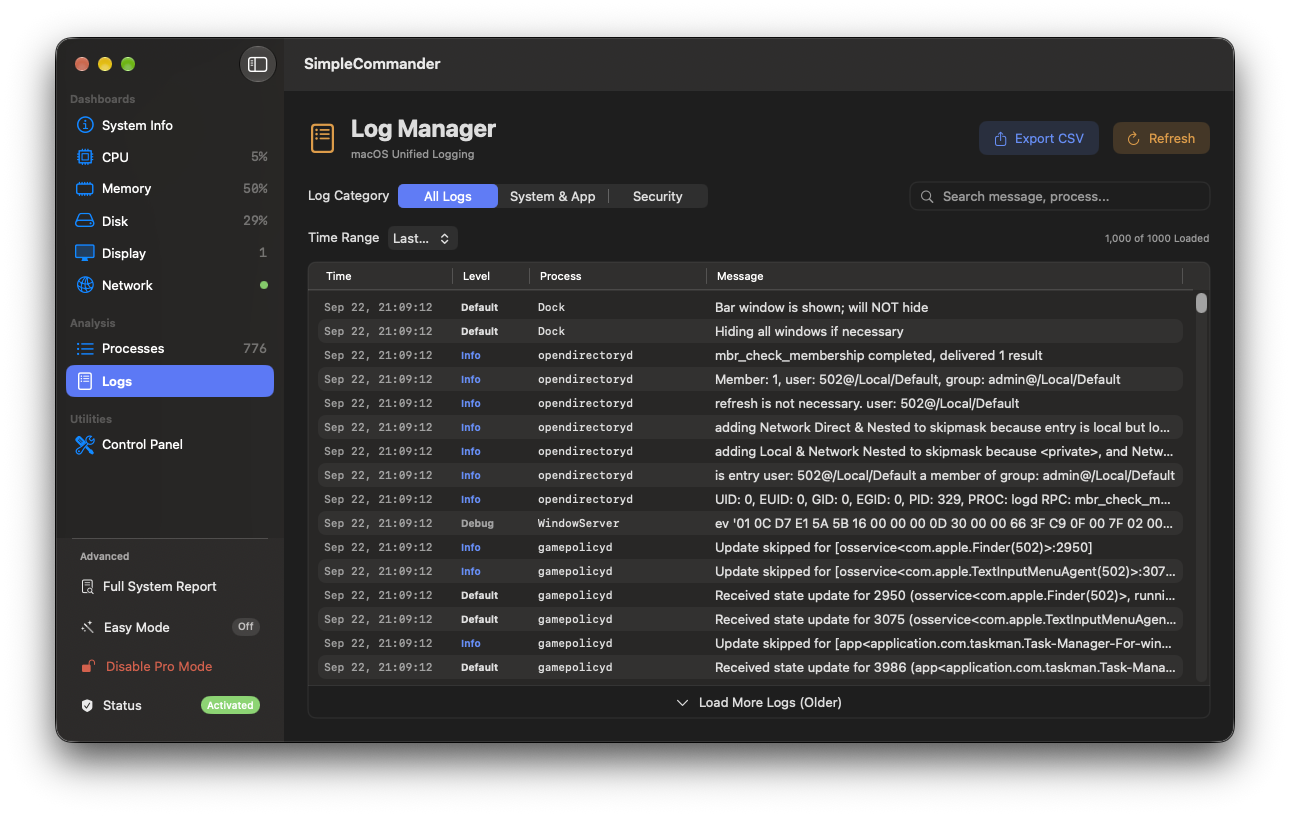Select 'Bar window is shown' log row
1290x816 pixels.
tap(750, 307)
